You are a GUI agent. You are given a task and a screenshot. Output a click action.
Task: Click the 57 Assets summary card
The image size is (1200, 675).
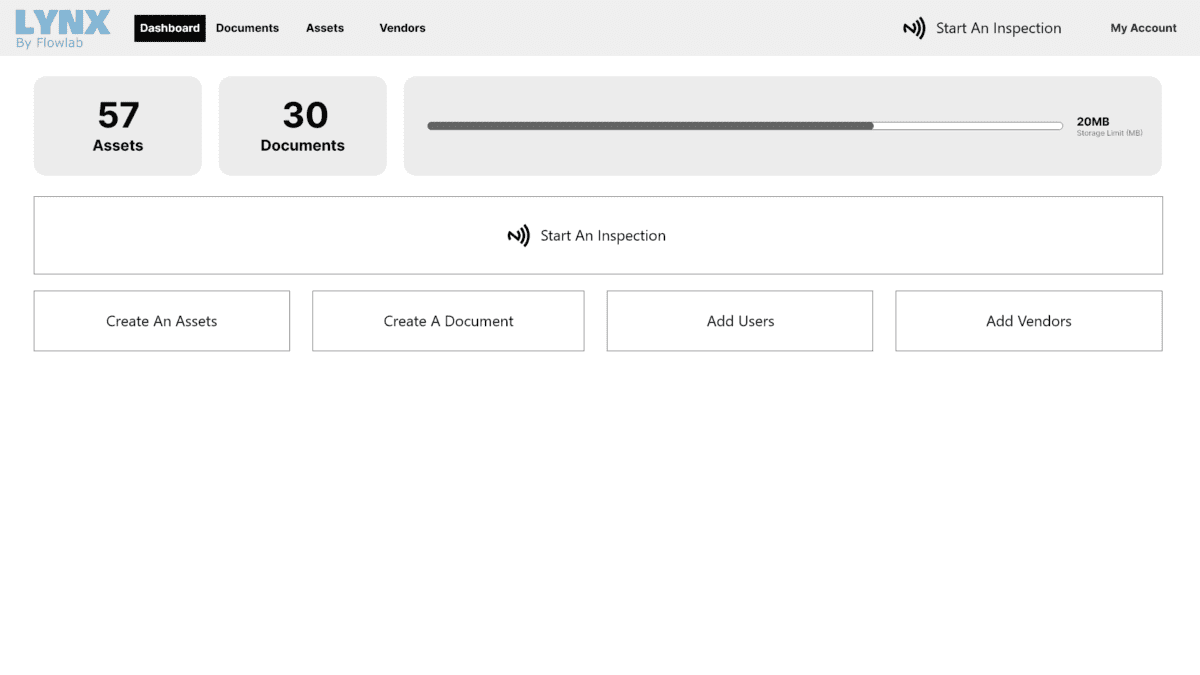pos(118,126)
